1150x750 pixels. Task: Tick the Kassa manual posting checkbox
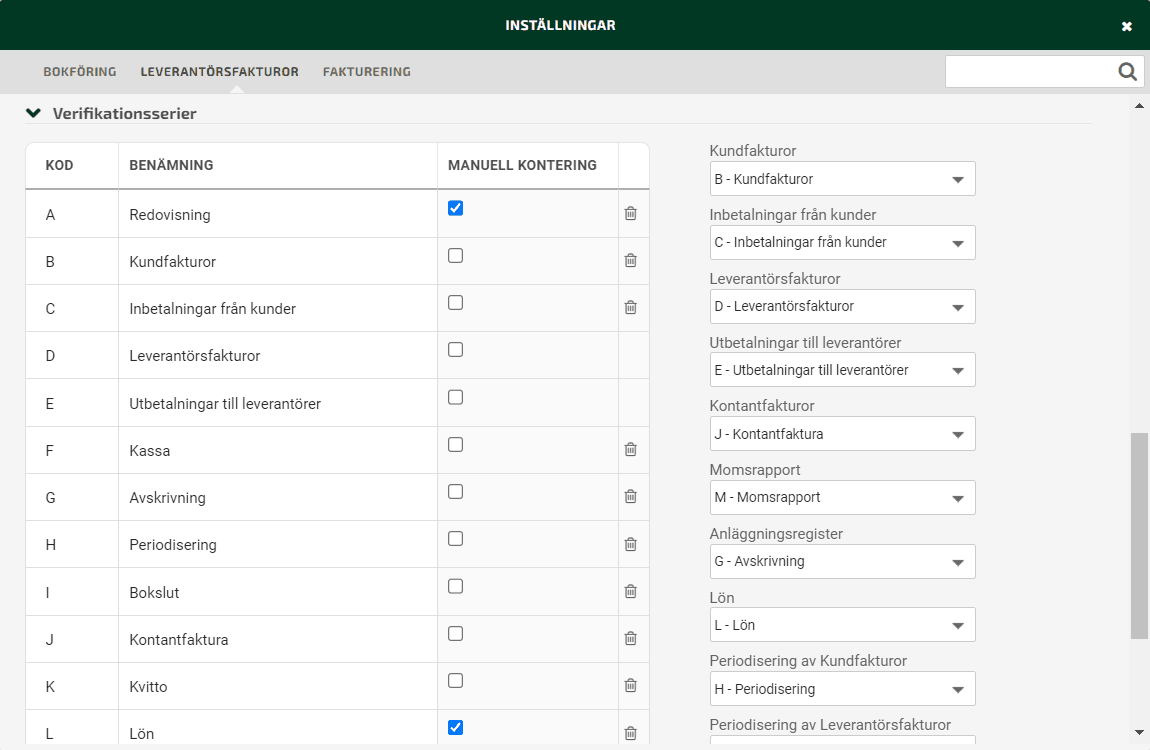(x=455, y=445)
